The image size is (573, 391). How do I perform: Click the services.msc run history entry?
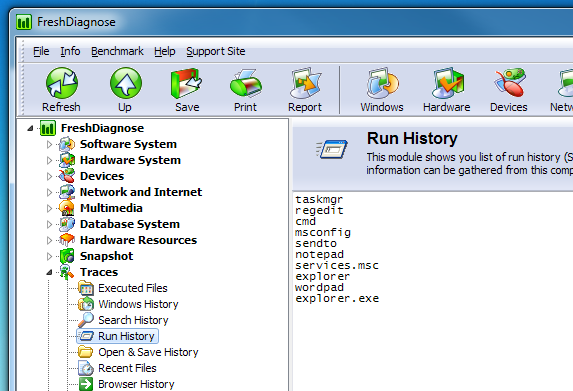337,265
